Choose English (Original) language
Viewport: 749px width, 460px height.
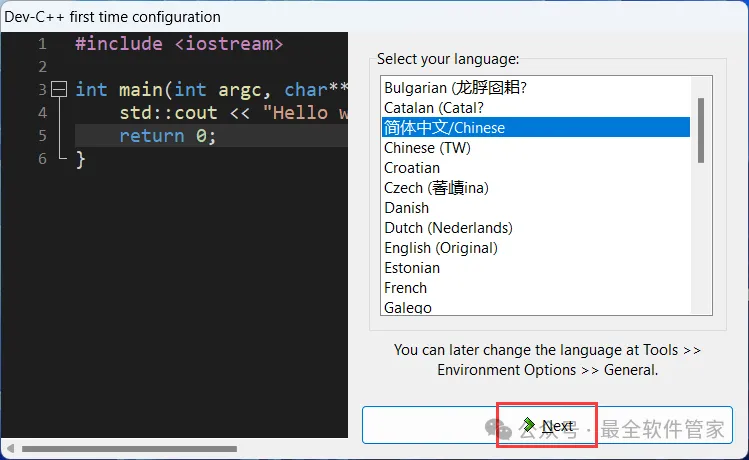(535, 248)
